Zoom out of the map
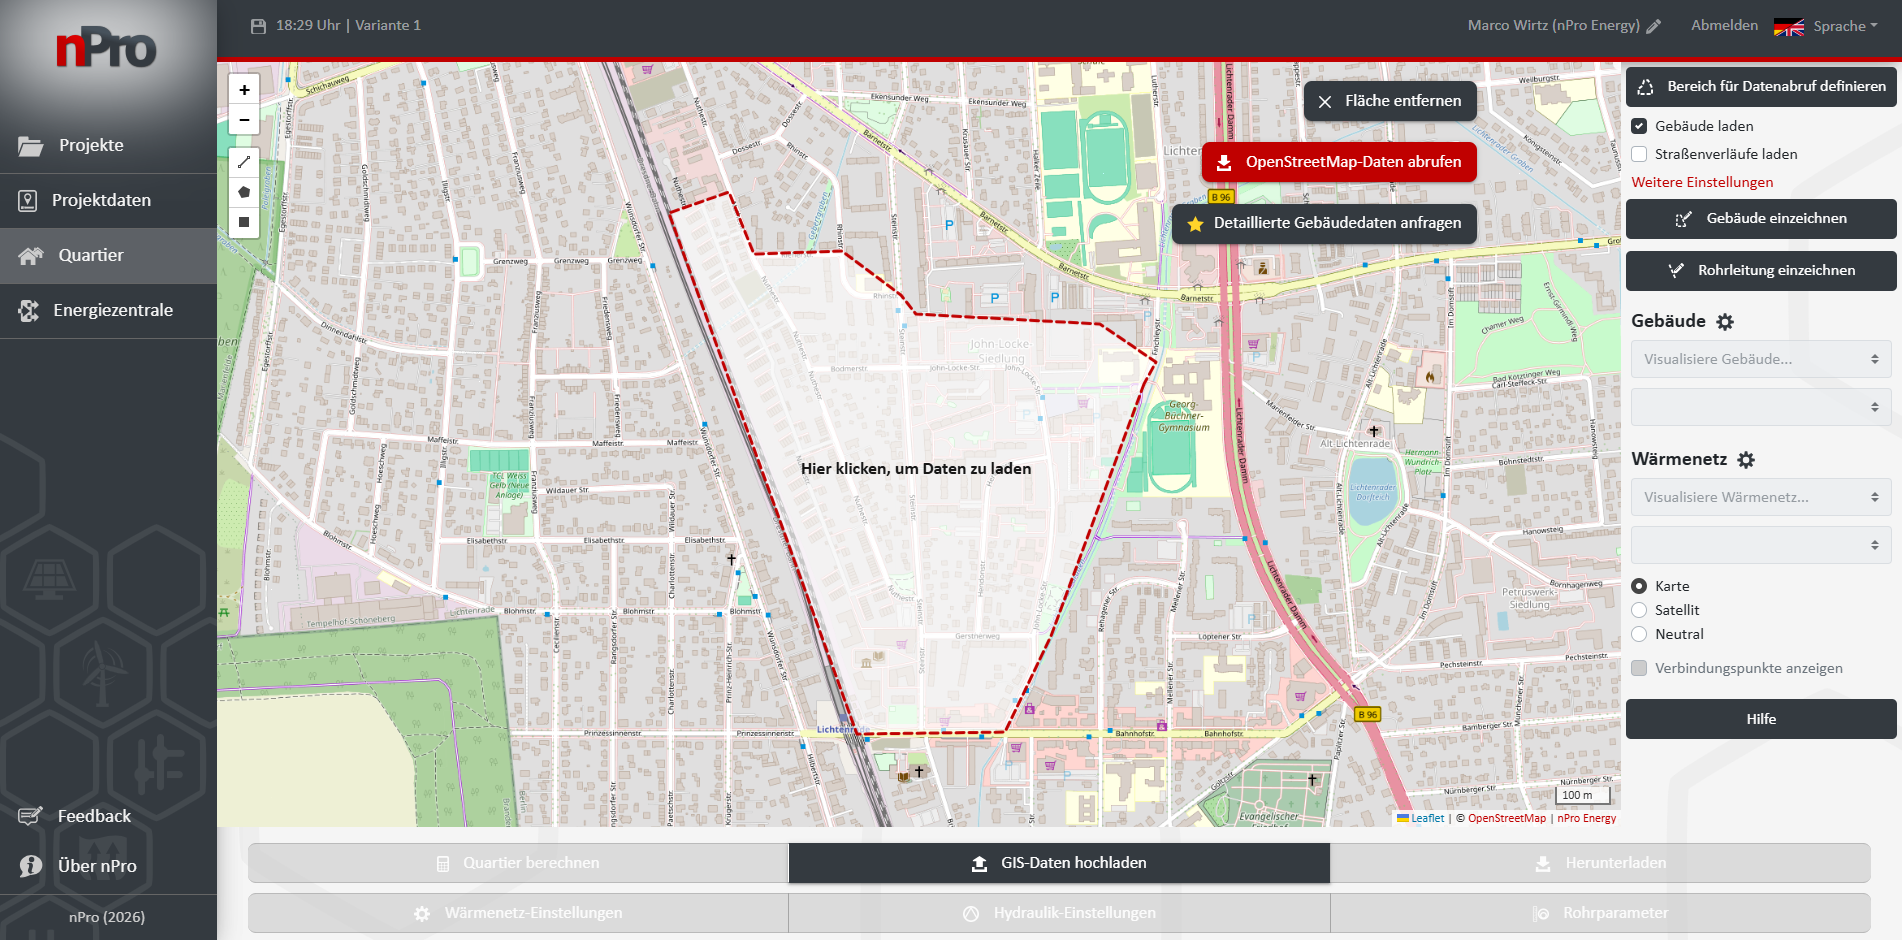 (244, 120)
